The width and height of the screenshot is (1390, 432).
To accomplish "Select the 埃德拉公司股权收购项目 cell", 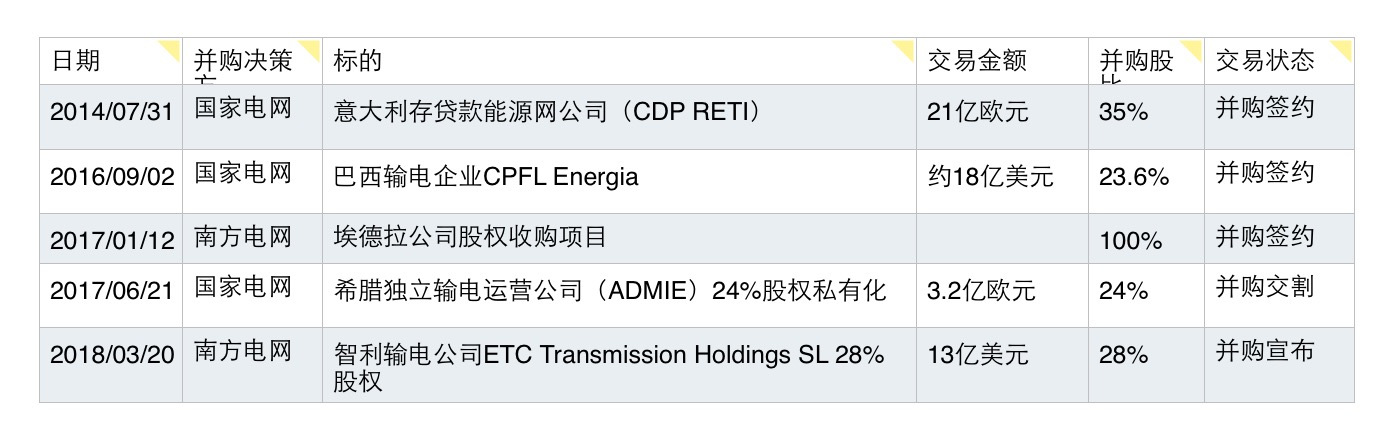I will coord(470,238).
